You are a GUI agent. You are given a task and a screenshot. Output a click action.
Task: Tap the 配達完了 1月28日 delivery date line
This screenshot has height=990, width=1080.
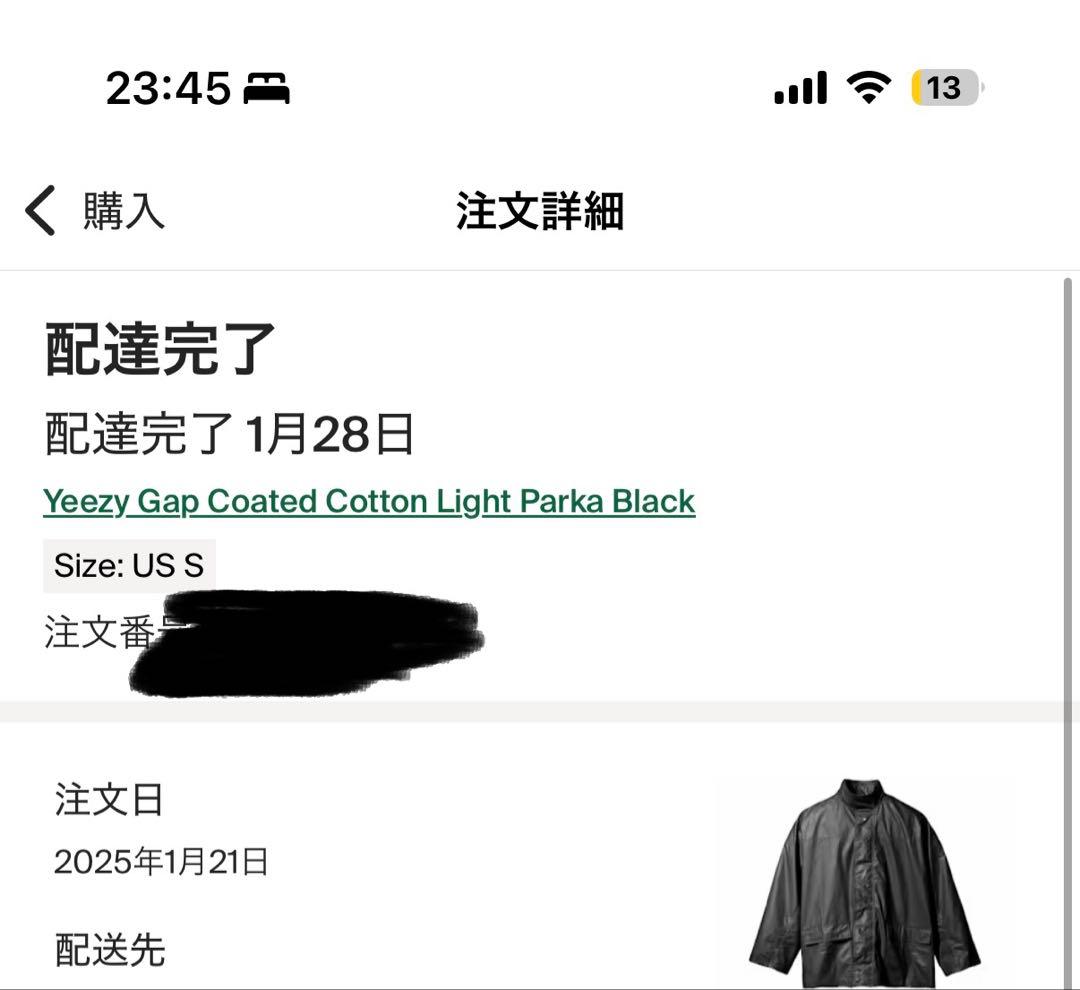[x=230, y=434]
